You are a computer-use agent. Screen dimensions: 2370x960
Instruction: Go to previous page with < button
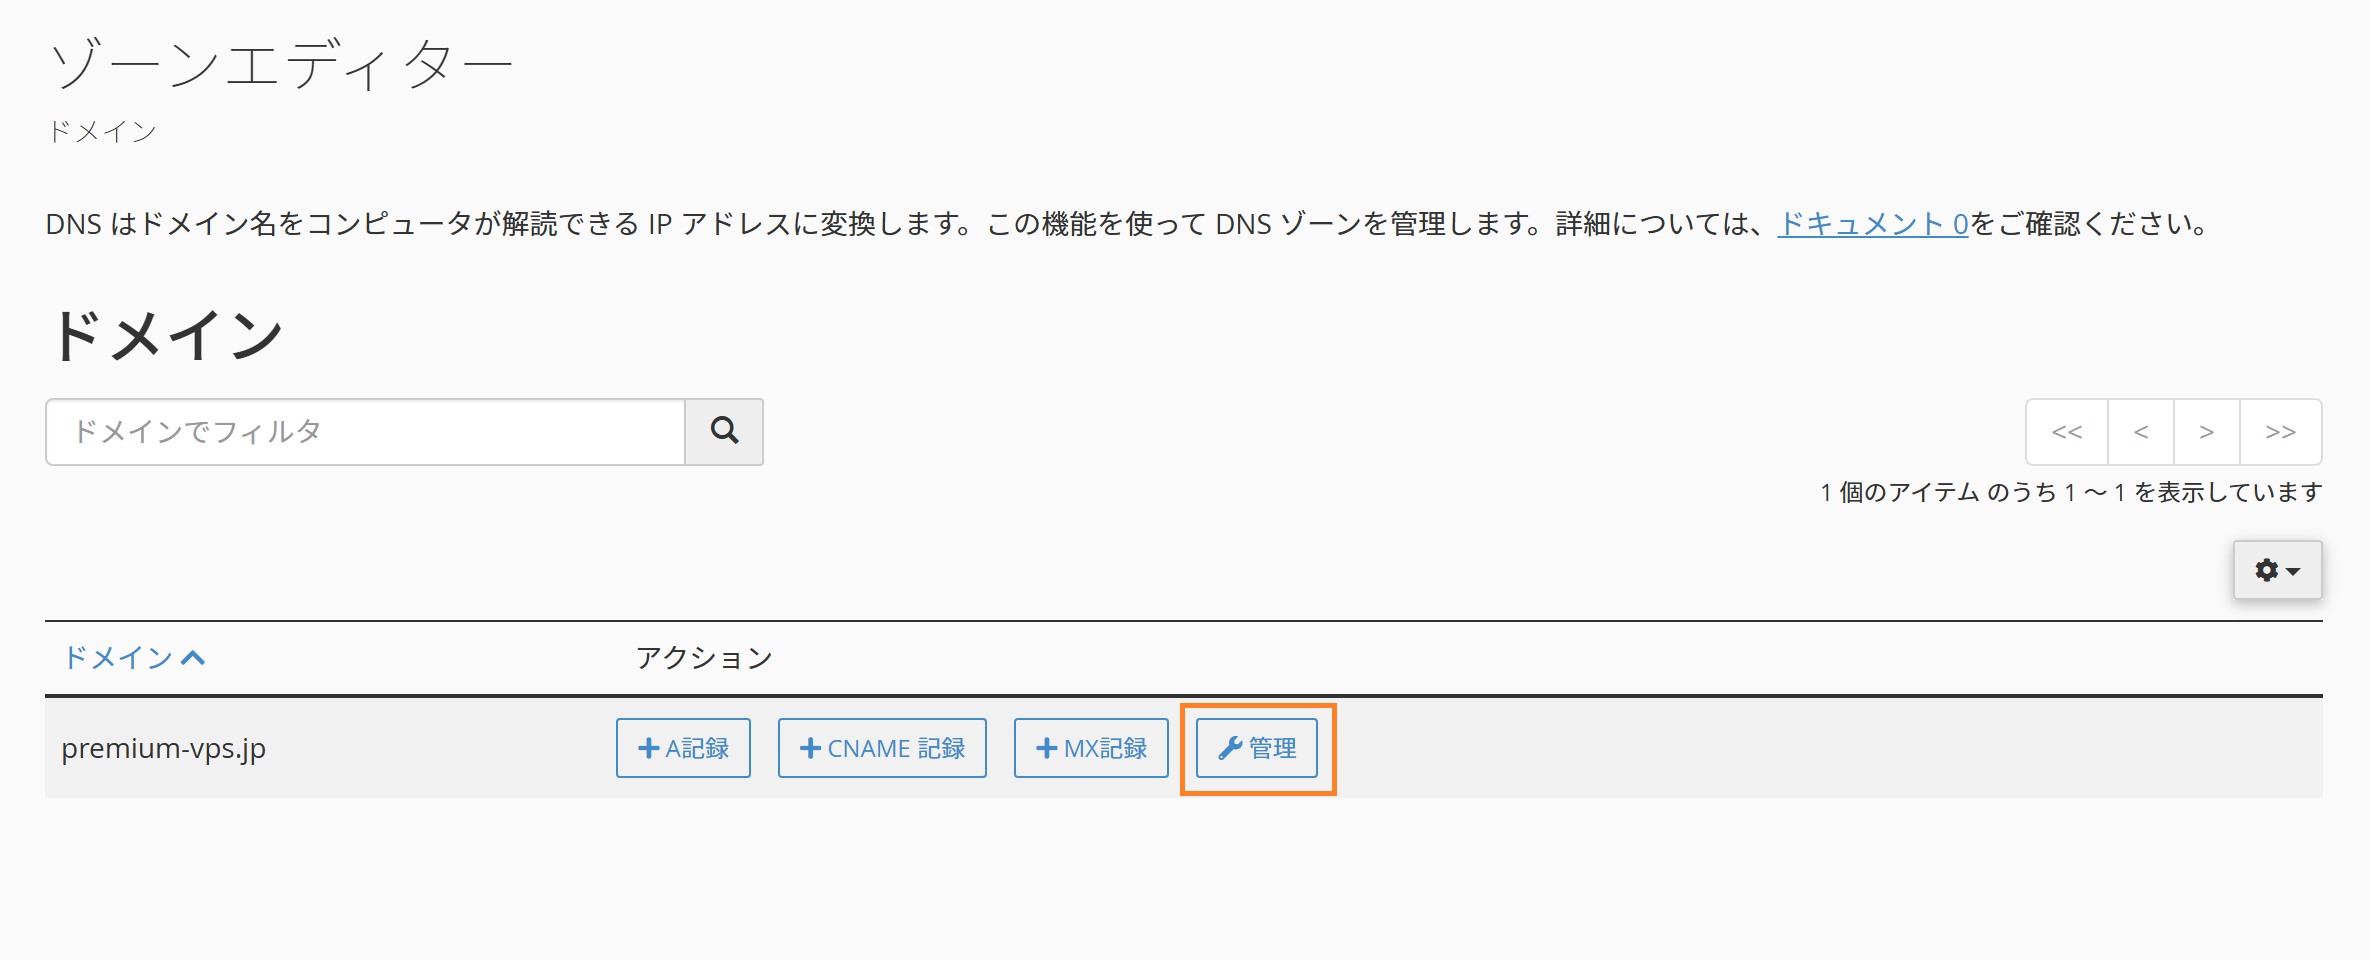tap(2141, 432)
